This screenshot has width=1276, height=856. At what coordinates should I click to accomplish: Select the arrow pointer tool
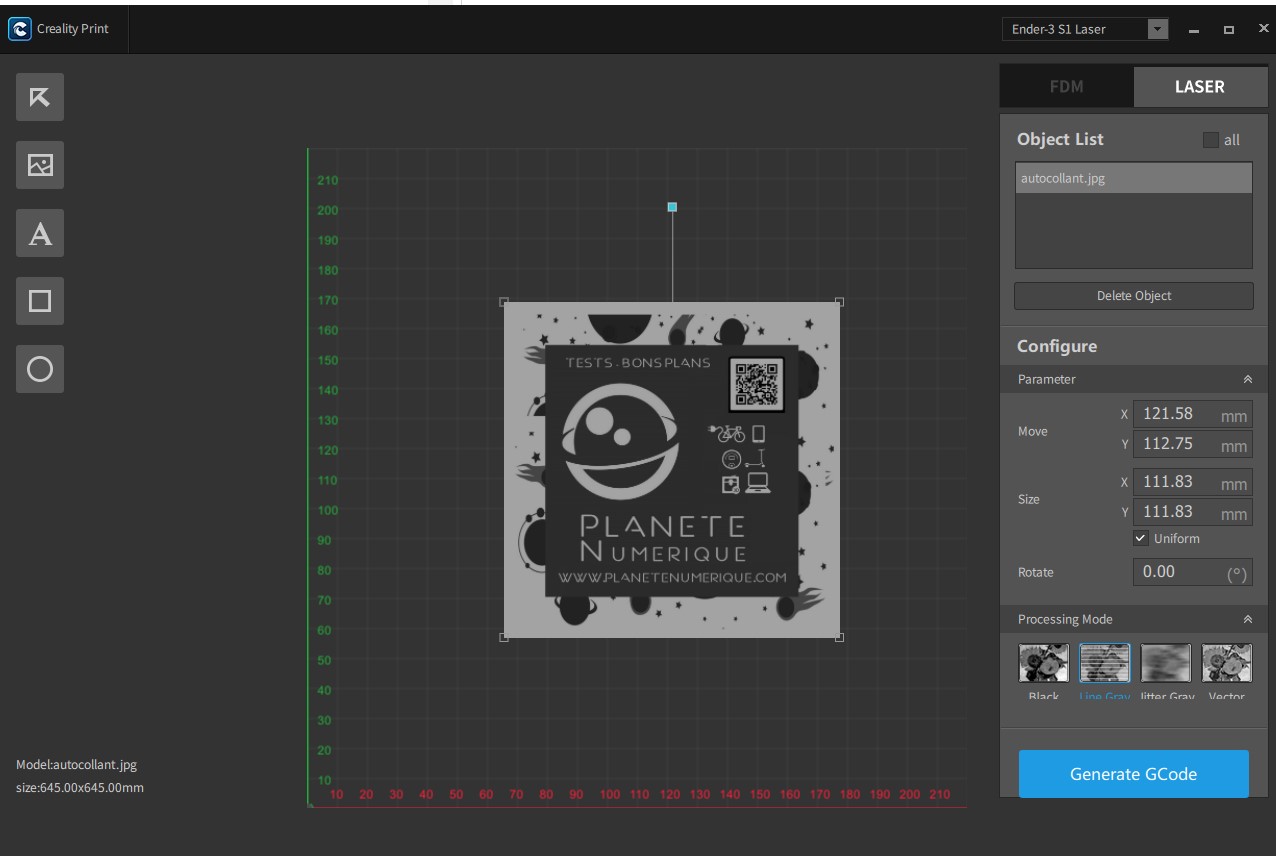(40, 97)
